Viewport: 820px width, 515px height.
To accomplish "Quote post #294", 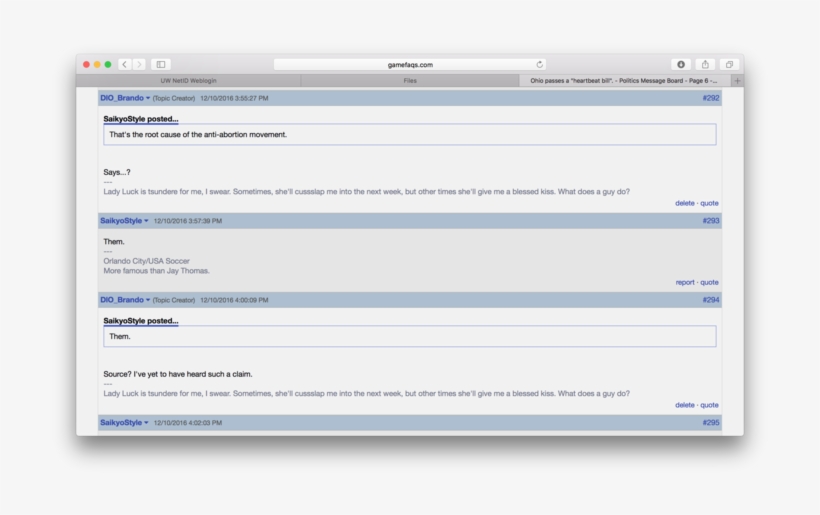I will coord(709,405).
